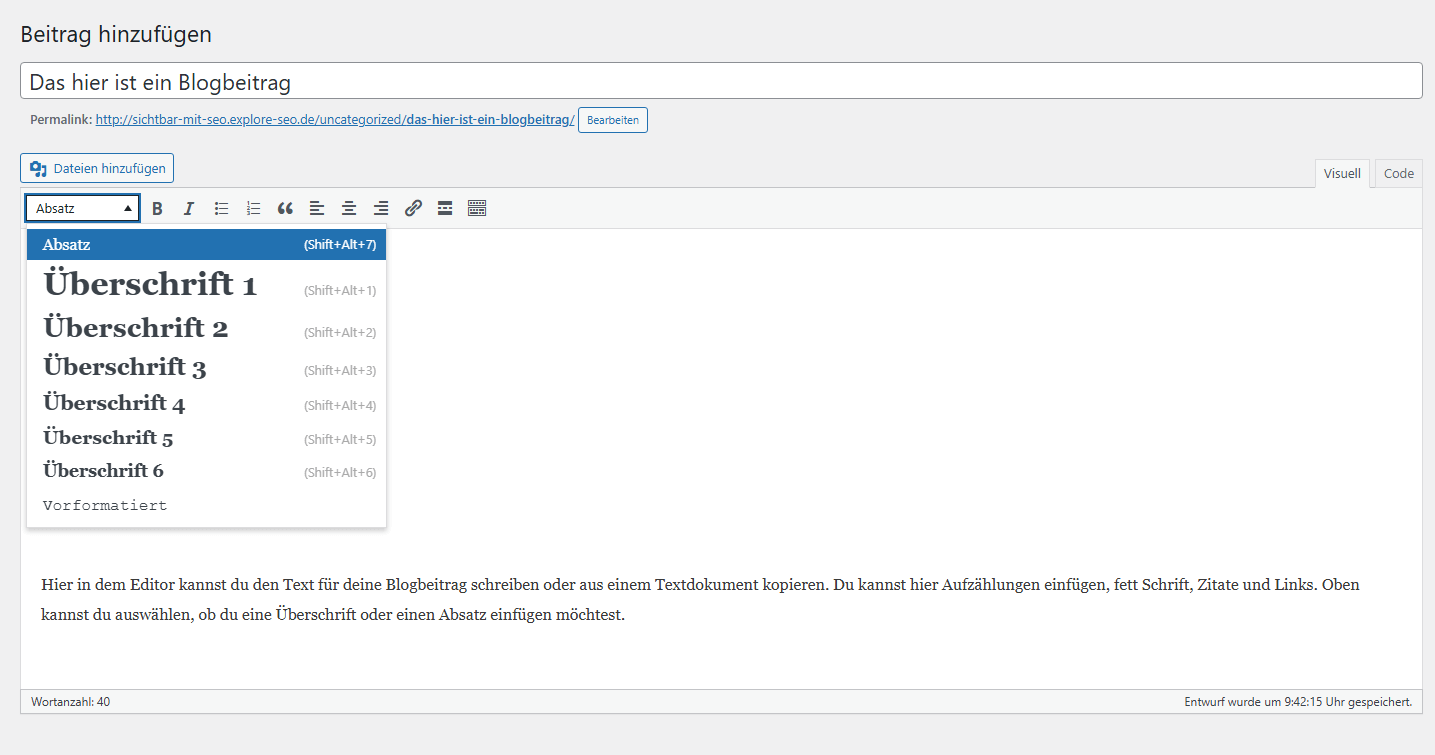Choose Vorformatiert from the format list
The width and height of the screenshot is (1435, 755).
click(105, 505)
